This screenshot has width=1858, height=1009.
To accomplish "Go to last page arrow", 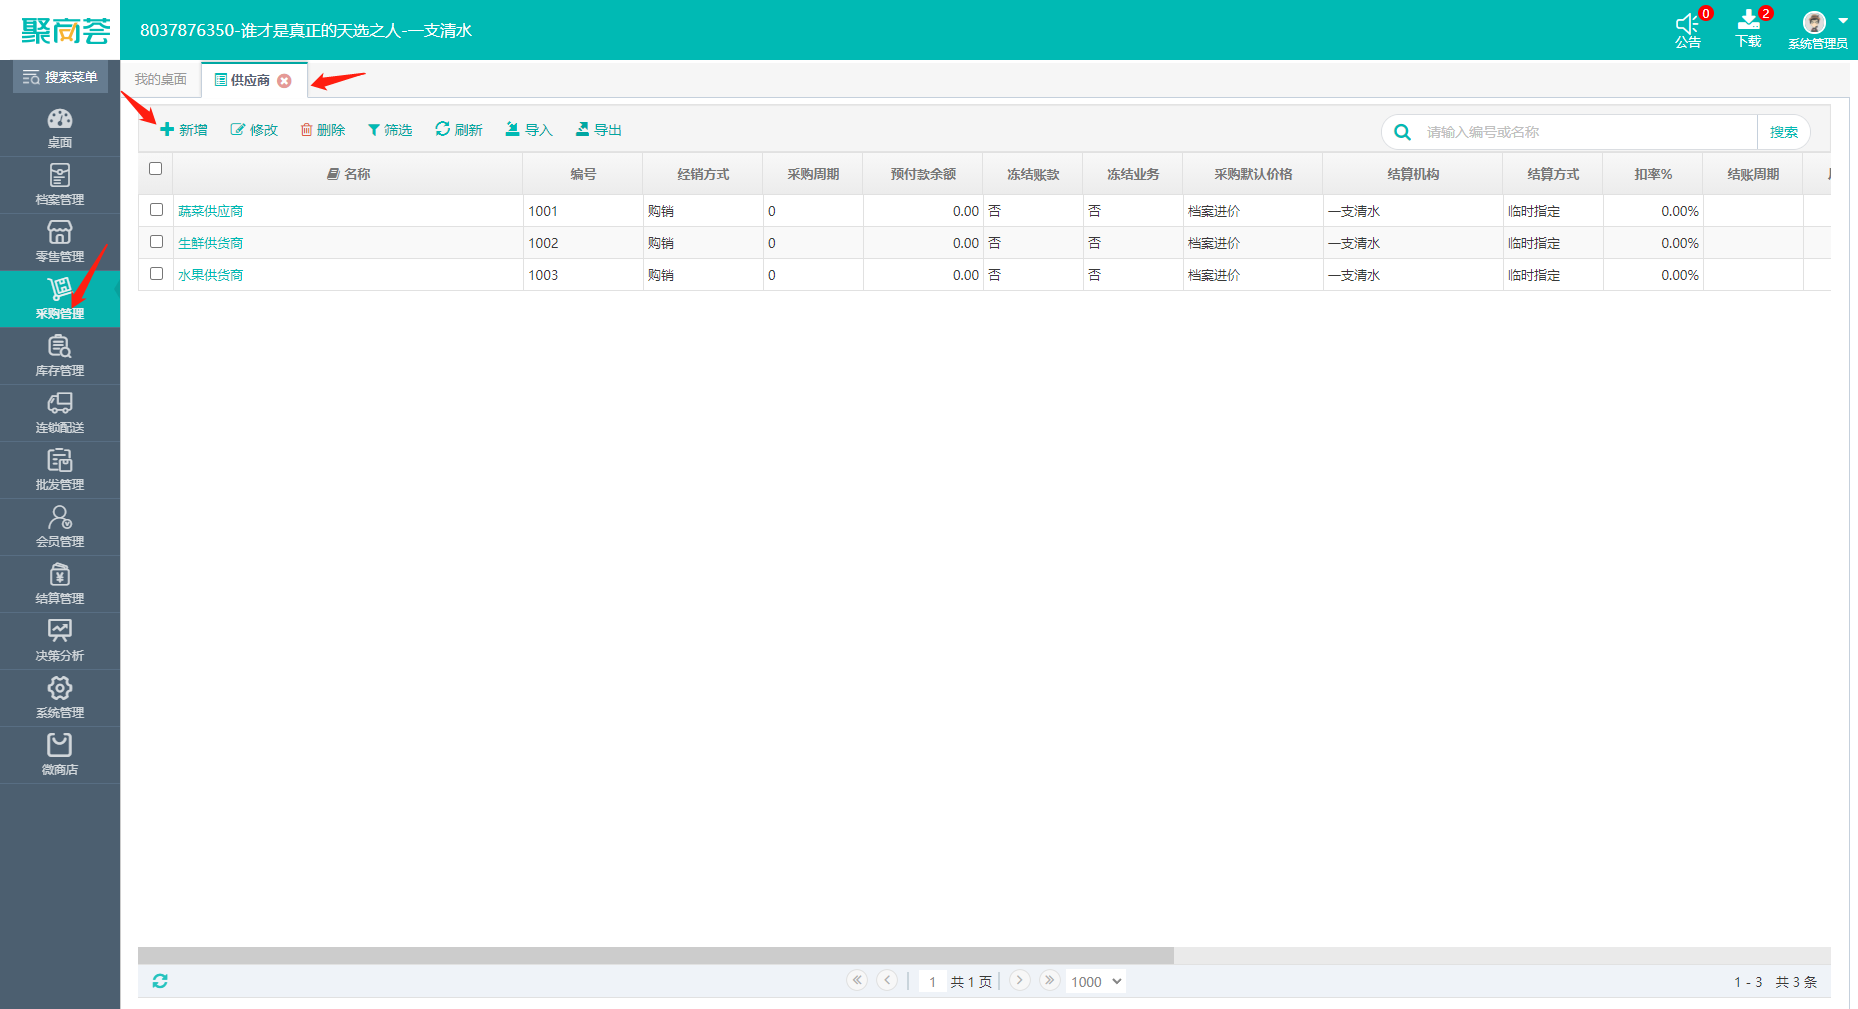I will tap(1049, 980).
